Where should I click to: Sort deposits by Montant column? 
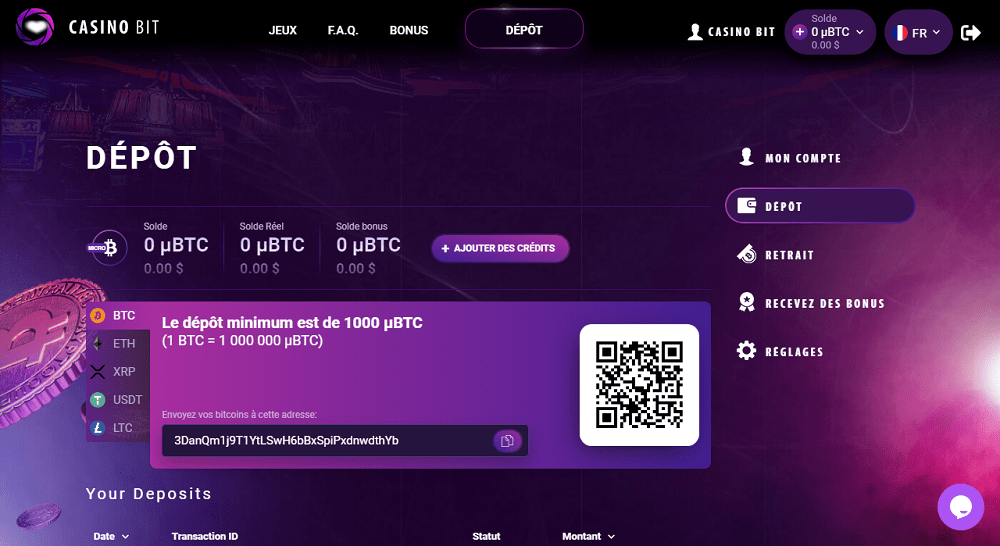588,536
